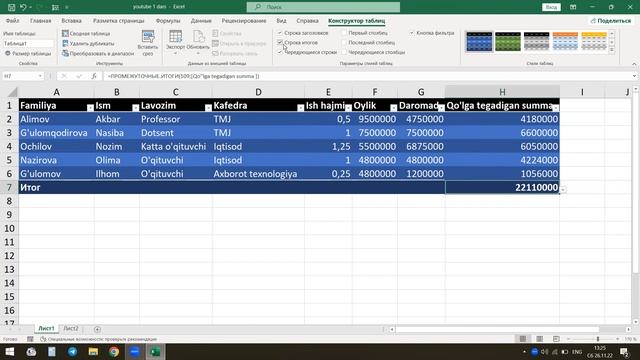
Task: Open the Рецензирование ribbon tab
Action: tap(244, 21)
